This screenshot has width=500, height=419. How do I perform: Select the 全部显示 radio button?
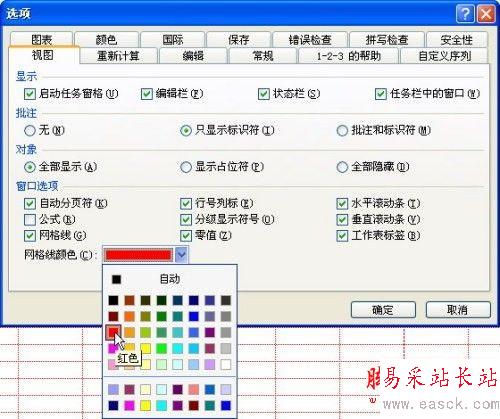pos(30,167)
